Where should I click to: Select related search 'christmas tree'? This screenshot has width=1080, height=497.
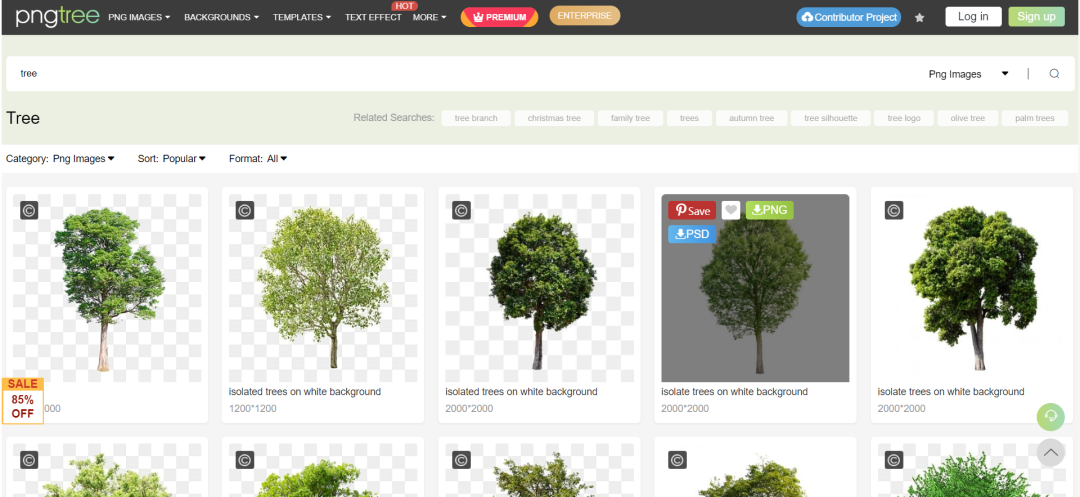click(x=554, y=118)
